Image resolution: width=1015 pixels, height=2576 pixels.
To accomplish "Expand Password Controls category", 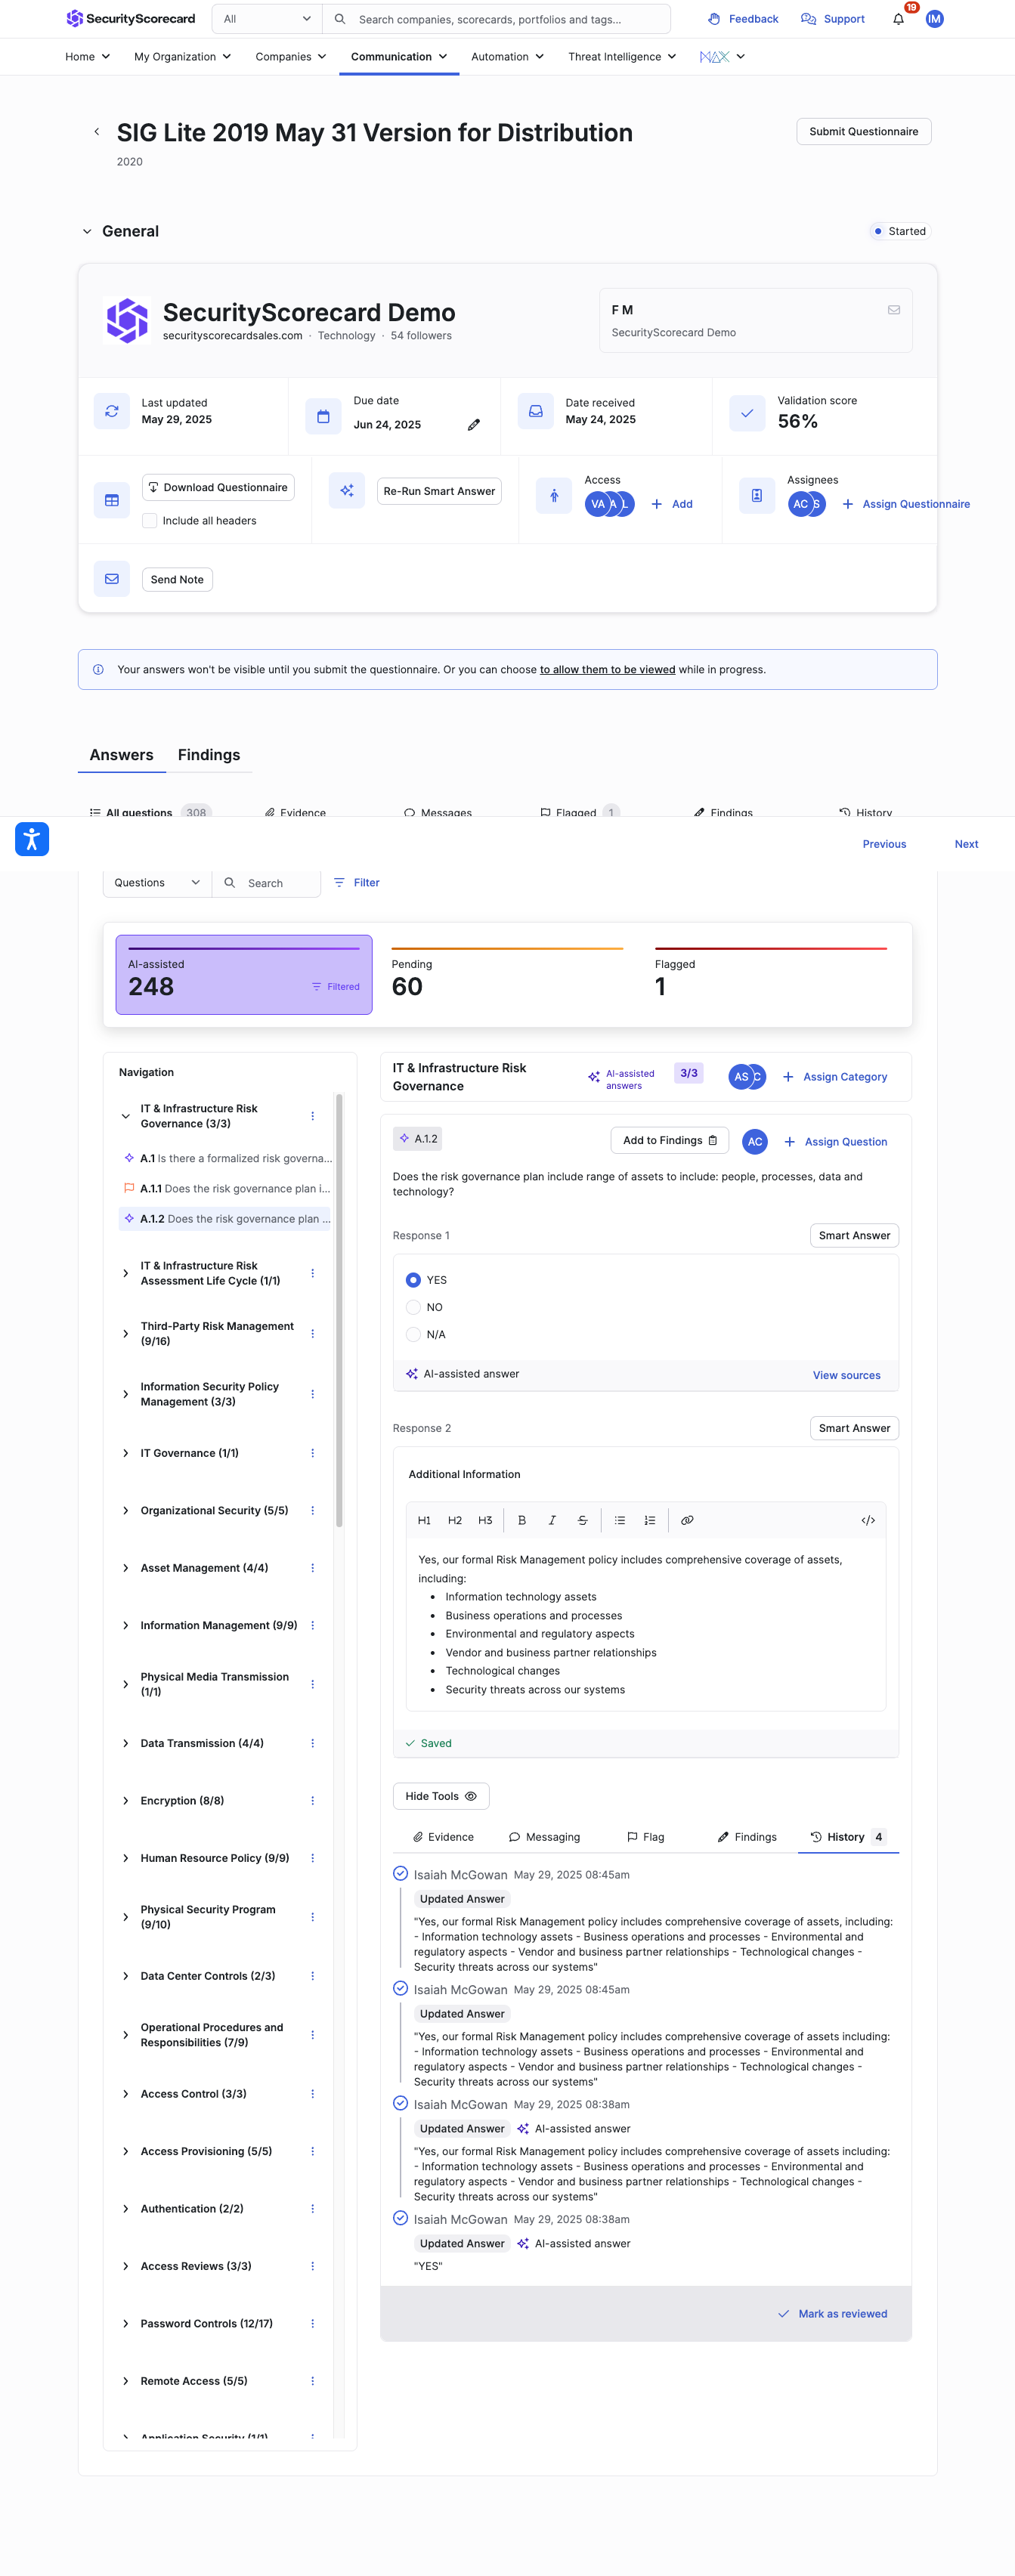I will click(x=125, y=2324).
